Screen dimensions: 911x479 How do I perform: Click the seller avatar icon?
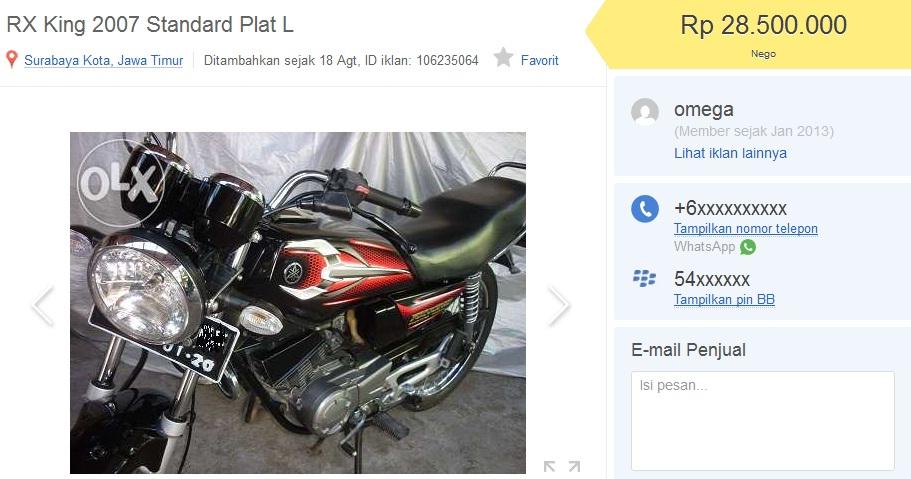click(x=645, y=112)
